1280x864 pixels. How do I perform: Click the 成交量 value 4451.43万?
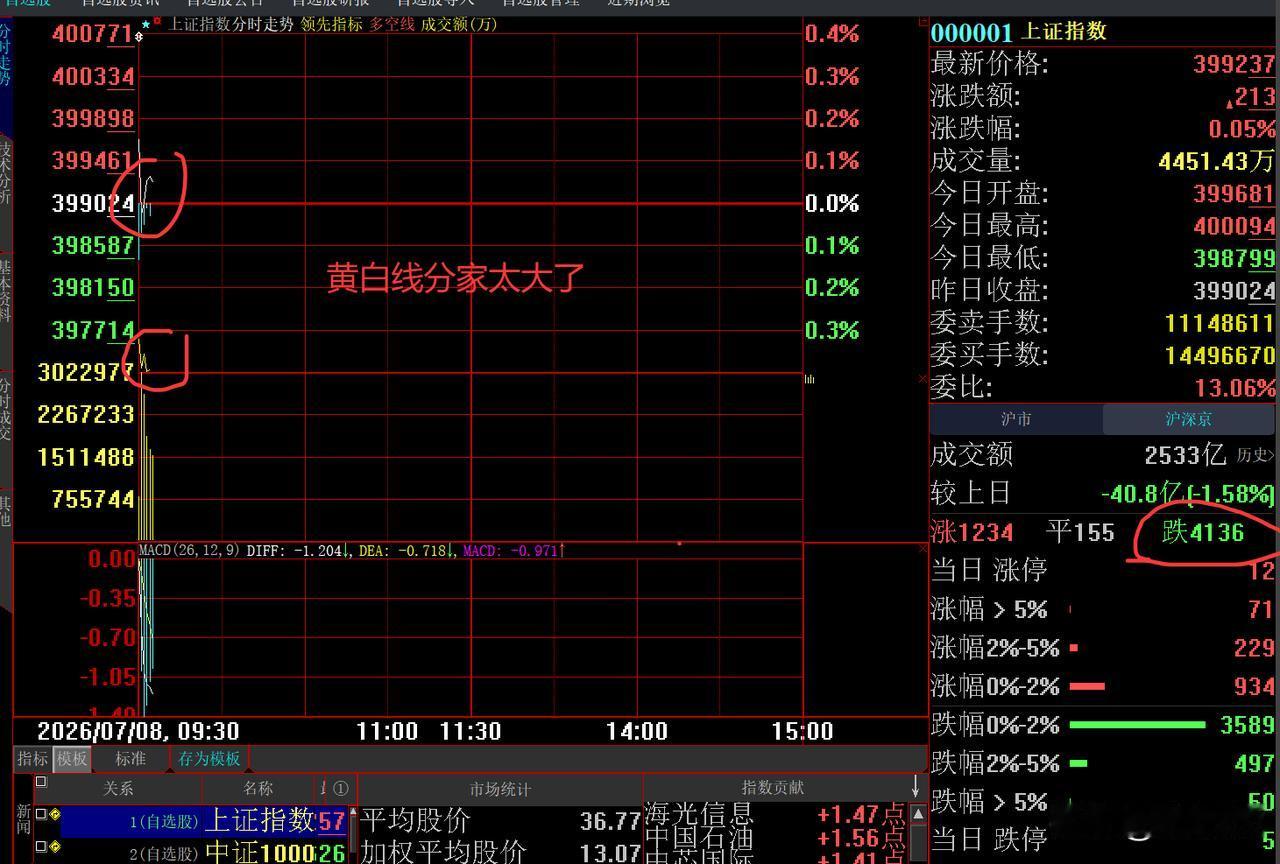coord(1216,160)
